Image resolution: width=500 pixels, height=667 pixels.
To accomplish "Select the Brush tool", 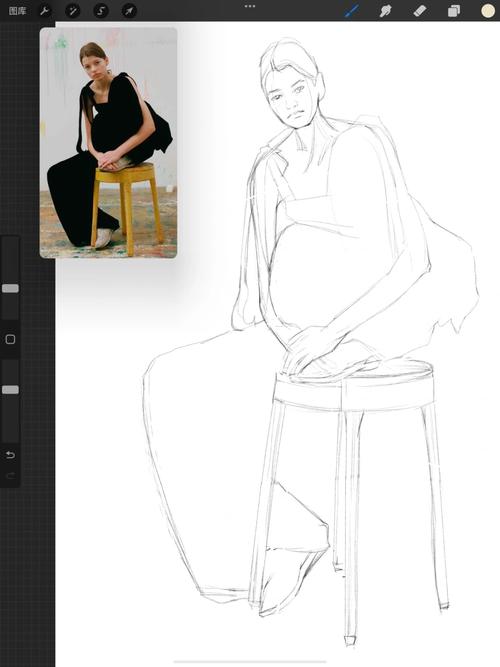I will pos(351,11).
